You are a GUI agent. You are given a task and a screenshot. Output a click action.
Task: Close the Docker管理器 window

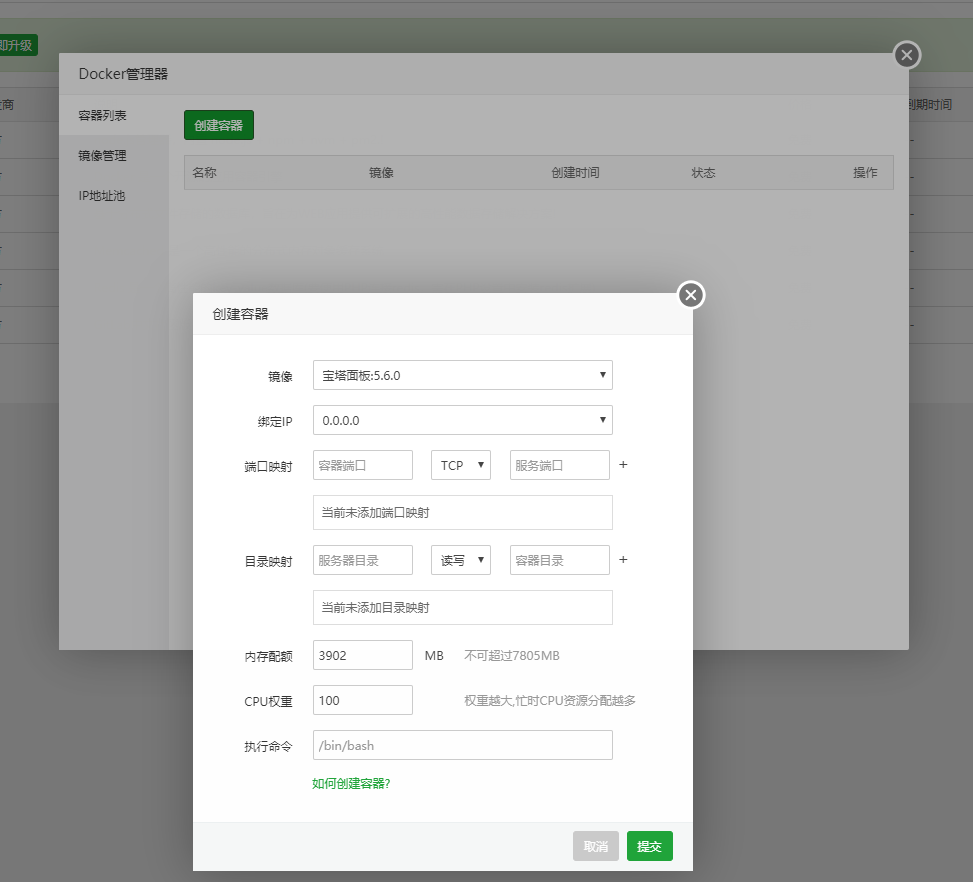tap(907, 55)
